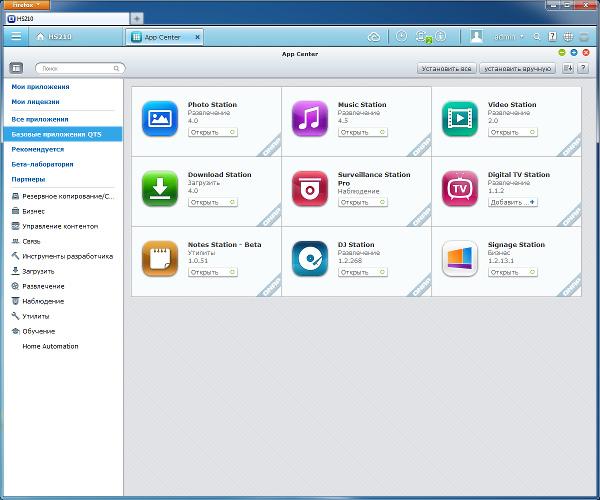Open the admin user avatar icon
The width and height of the screenshot is (600, 500).
coord(476,37)
